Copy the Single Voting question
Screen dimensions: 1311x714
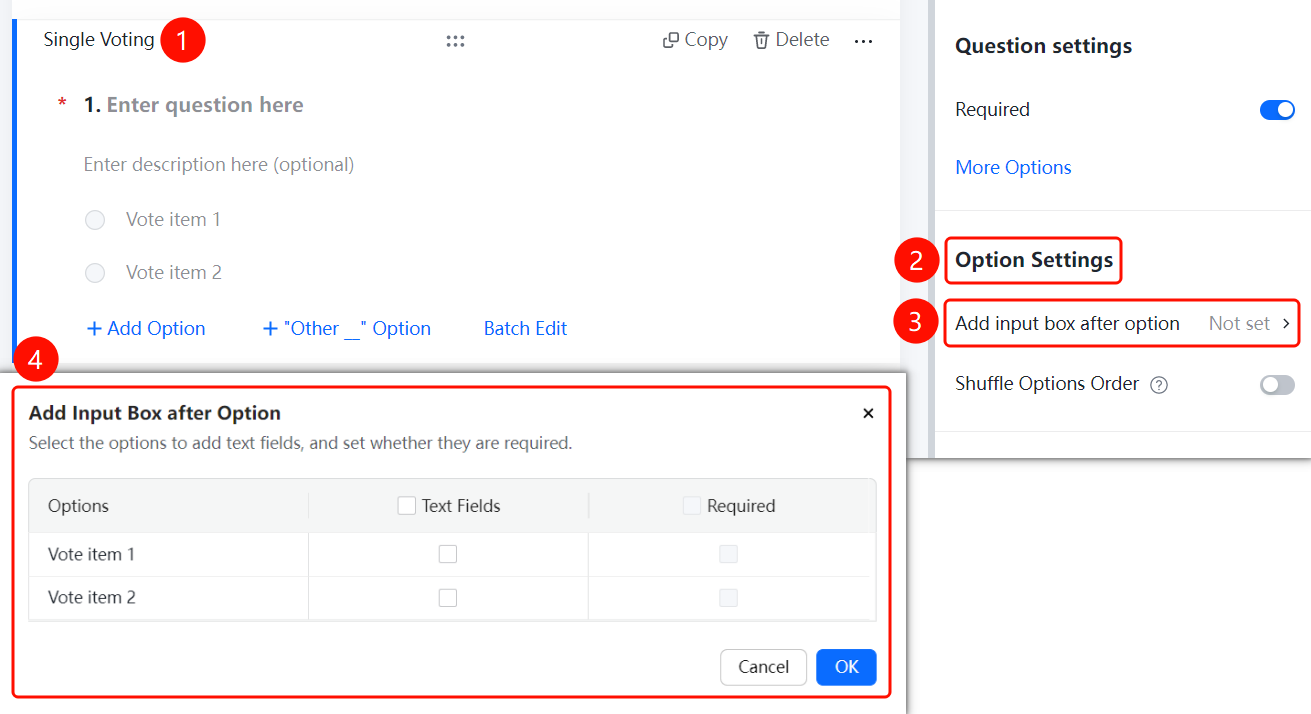[x=695, y=40]
